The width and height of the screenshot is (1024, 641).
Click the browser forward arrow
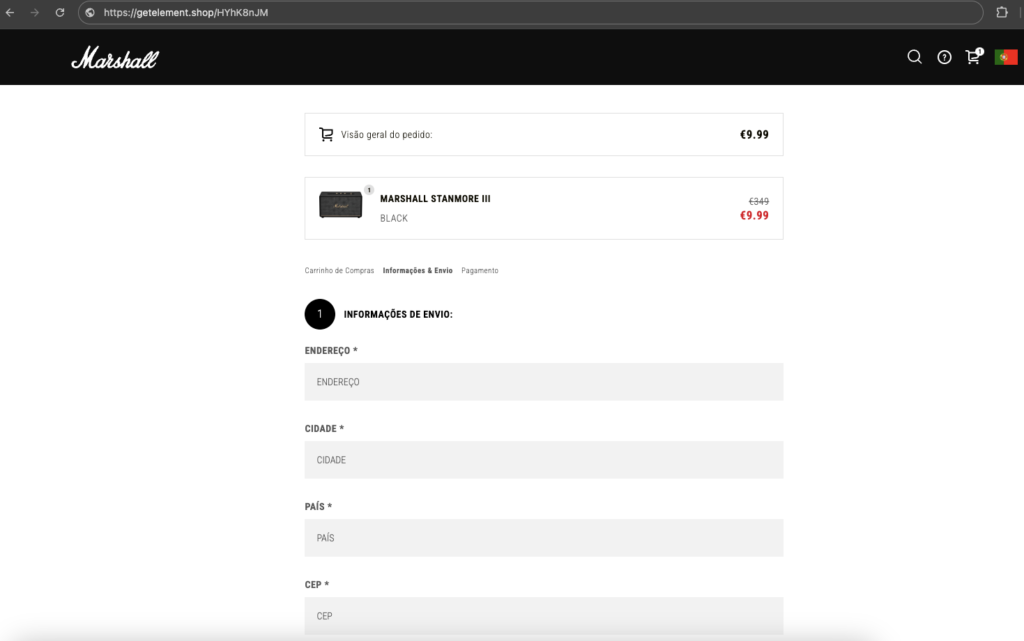35,12
